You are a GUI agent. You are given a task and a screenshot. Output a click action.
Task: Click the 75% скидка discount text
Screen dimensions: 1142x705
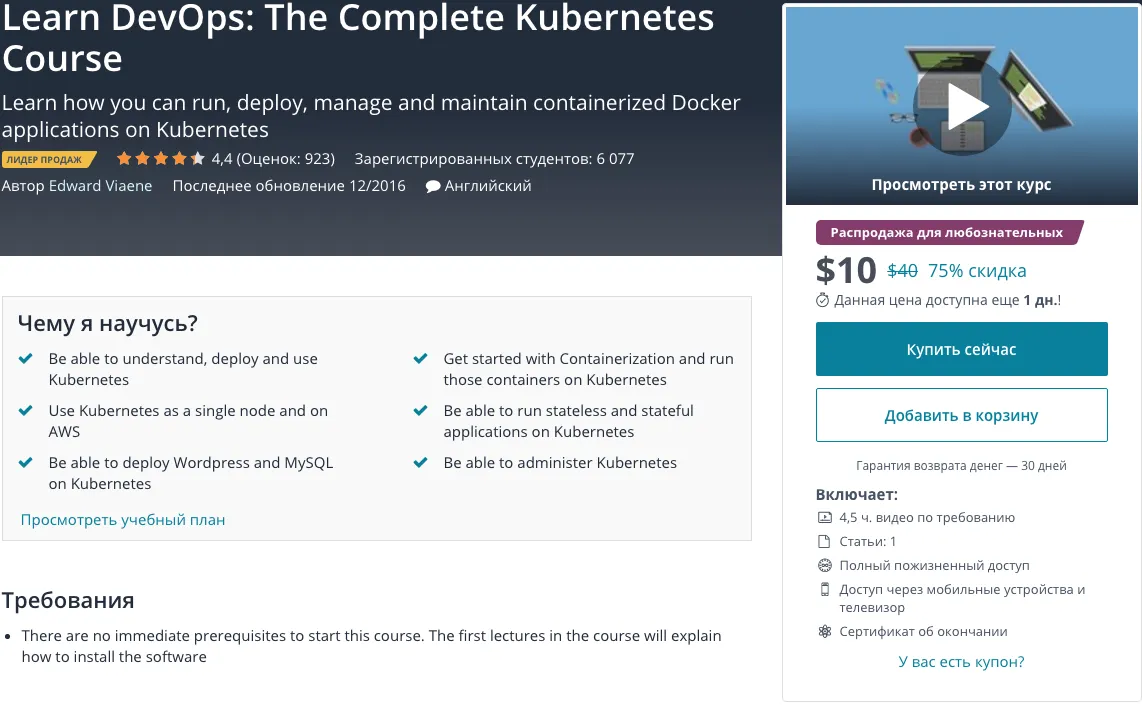coord(977,271)
